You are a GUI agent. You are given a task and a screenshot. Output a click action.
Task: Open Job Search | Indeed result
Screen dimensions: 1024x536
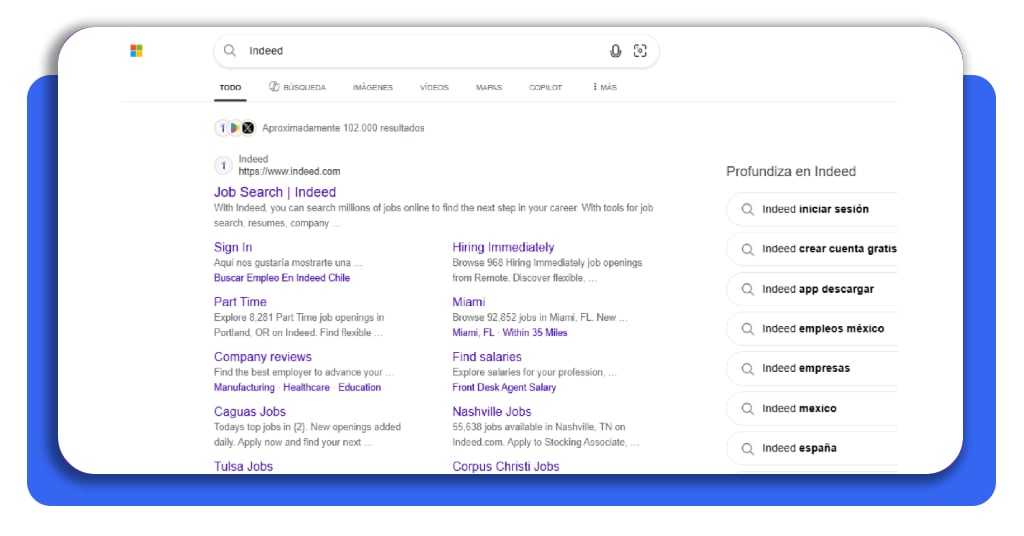(275, 192)
